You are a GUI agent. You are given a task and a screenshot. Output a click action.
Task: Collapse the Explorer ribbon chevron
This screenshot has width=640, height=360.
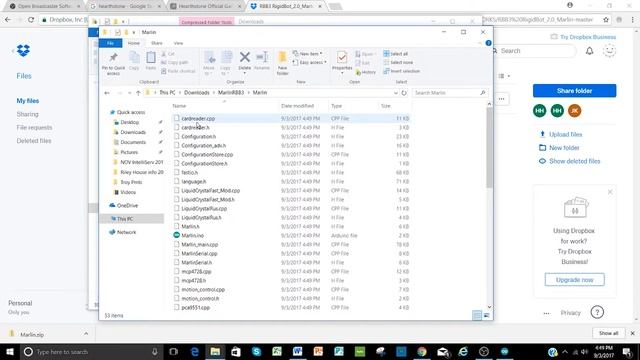(x=480, y=43)
